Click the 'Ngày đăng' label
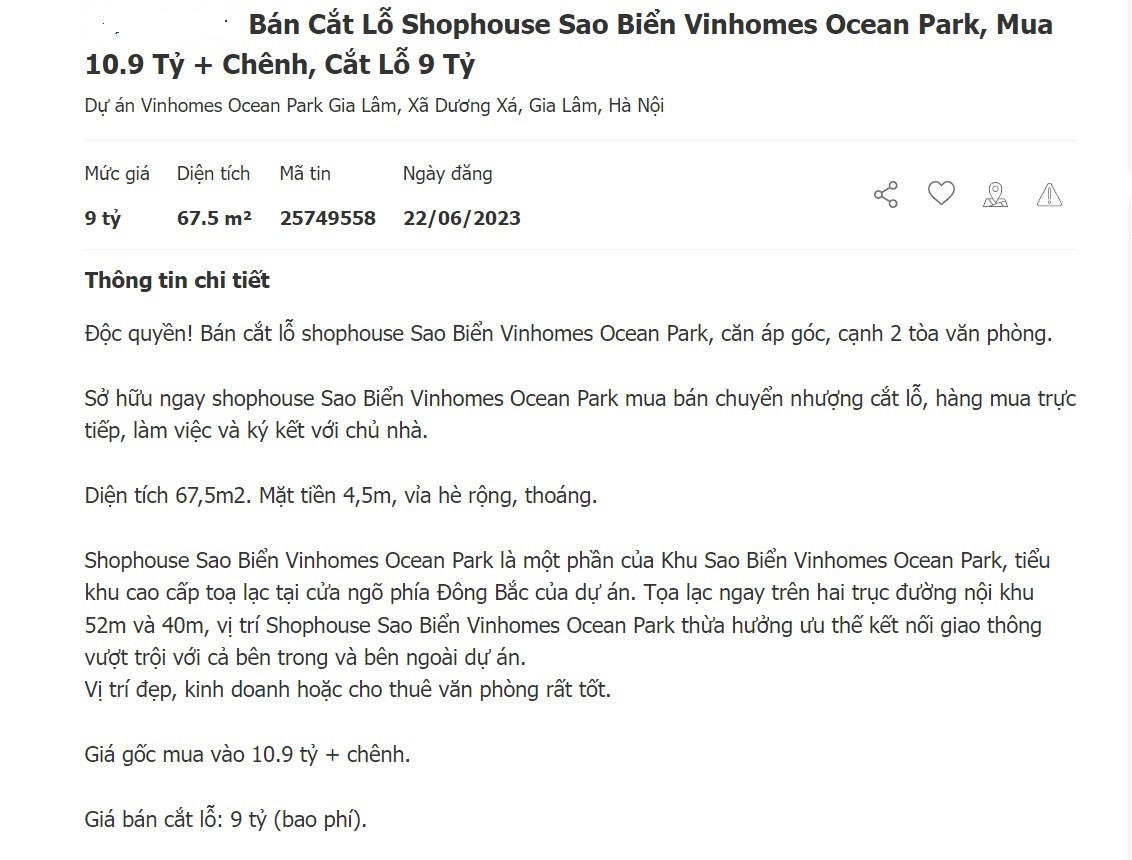Viewport: 1132px width, 860px height. pyautogui.click(x=447, y=174)
